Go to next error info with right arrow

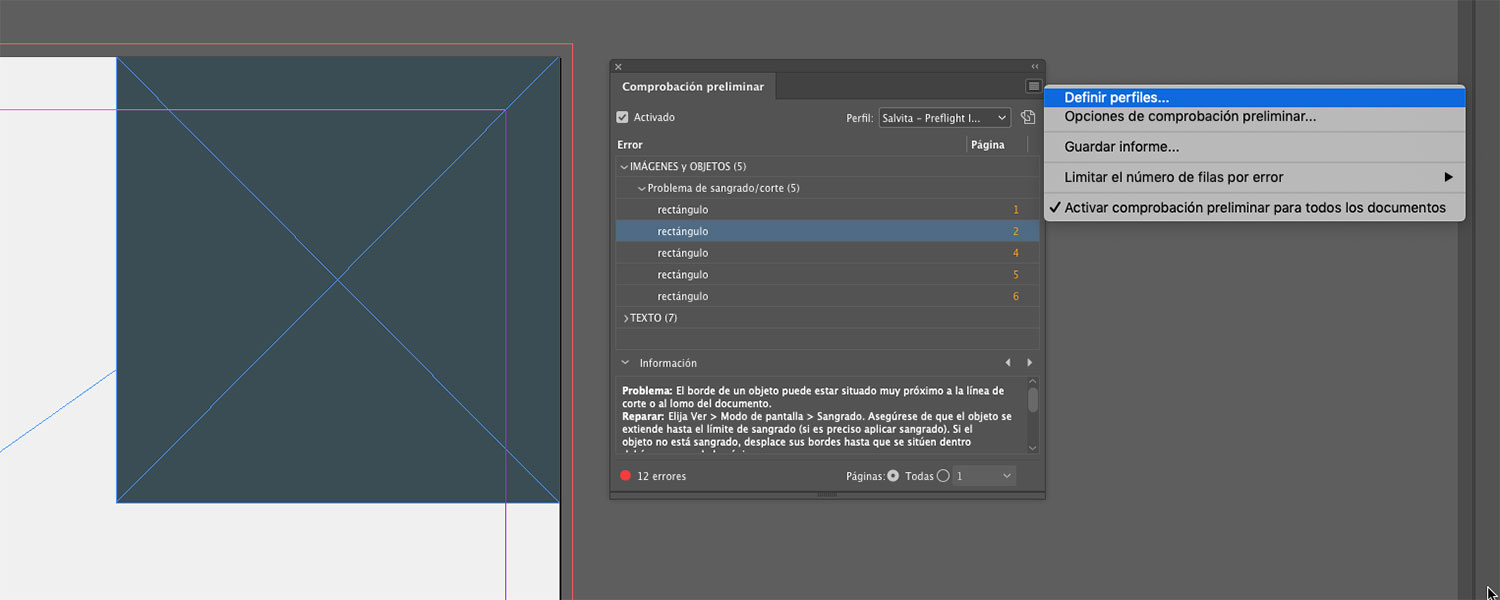(x=1029, y=363)
